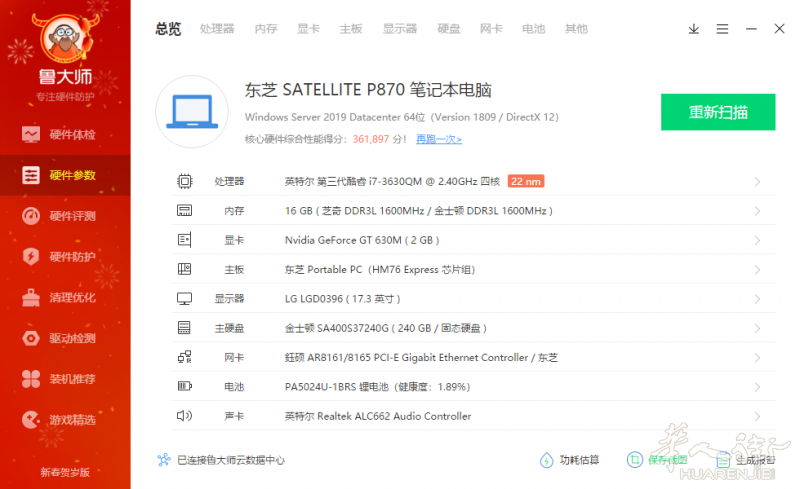Open 清理优化 cleanup section
The width and height of the screenshot is (800, 489).
65,298
